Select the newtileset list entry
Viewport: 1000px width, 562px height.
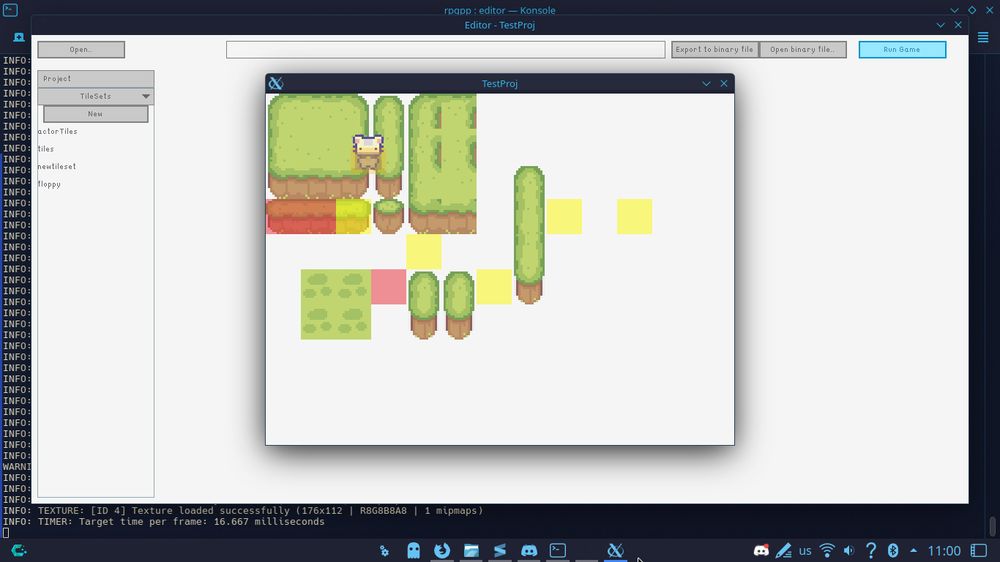click(x=57, y=166)
